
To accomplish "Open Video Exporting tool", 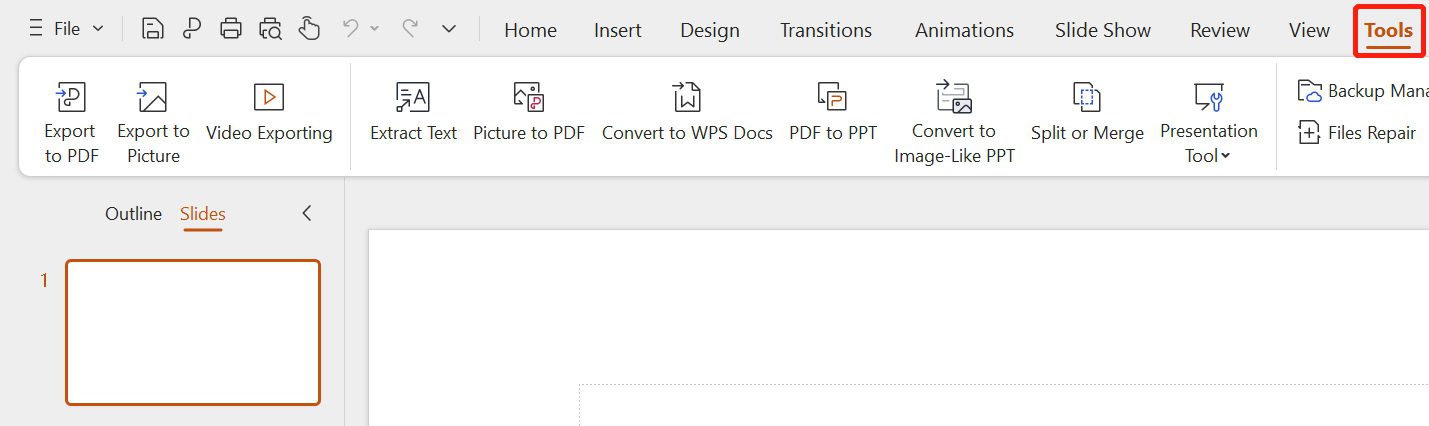I will [x=269, y=98].
